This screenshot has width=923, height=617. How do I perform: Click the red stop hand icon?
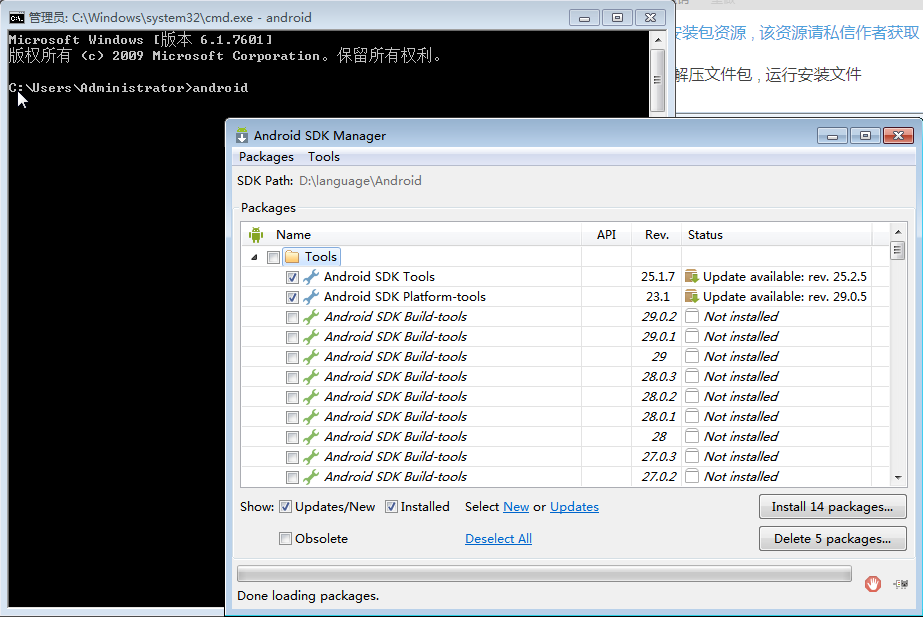(x=872, y=584)
